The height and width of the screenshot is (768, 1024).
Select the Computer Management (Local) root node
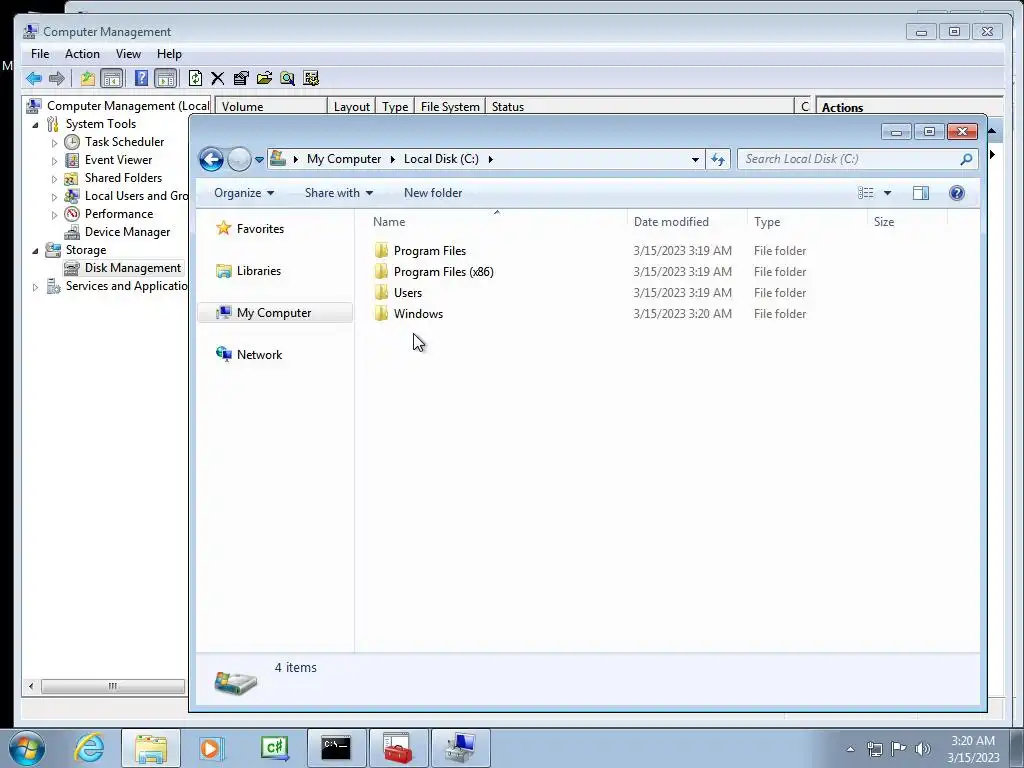click(x=128, y=106)
